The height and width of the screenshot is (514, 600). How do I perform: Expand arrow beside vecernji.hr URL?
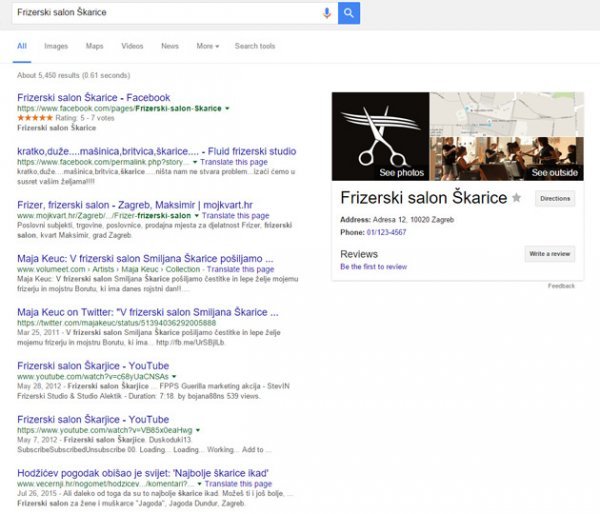199,484
